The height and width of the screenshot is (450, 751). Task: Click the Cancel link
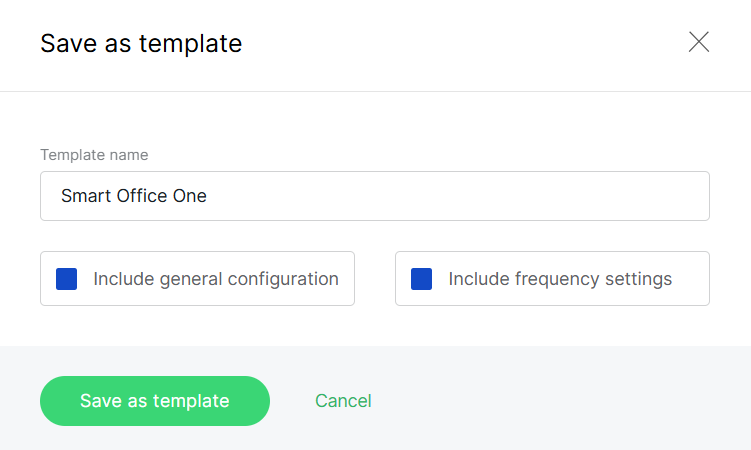[343, 401]
